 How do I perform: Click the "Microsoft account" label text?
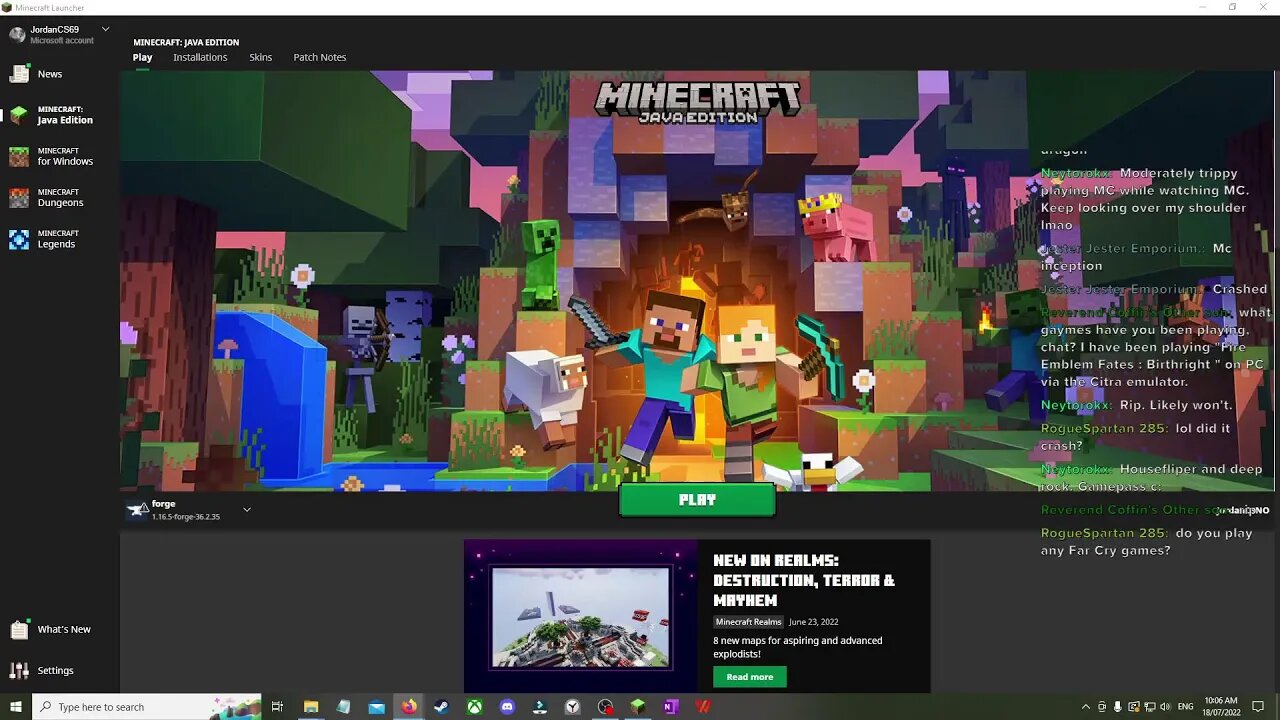[62, 41]
